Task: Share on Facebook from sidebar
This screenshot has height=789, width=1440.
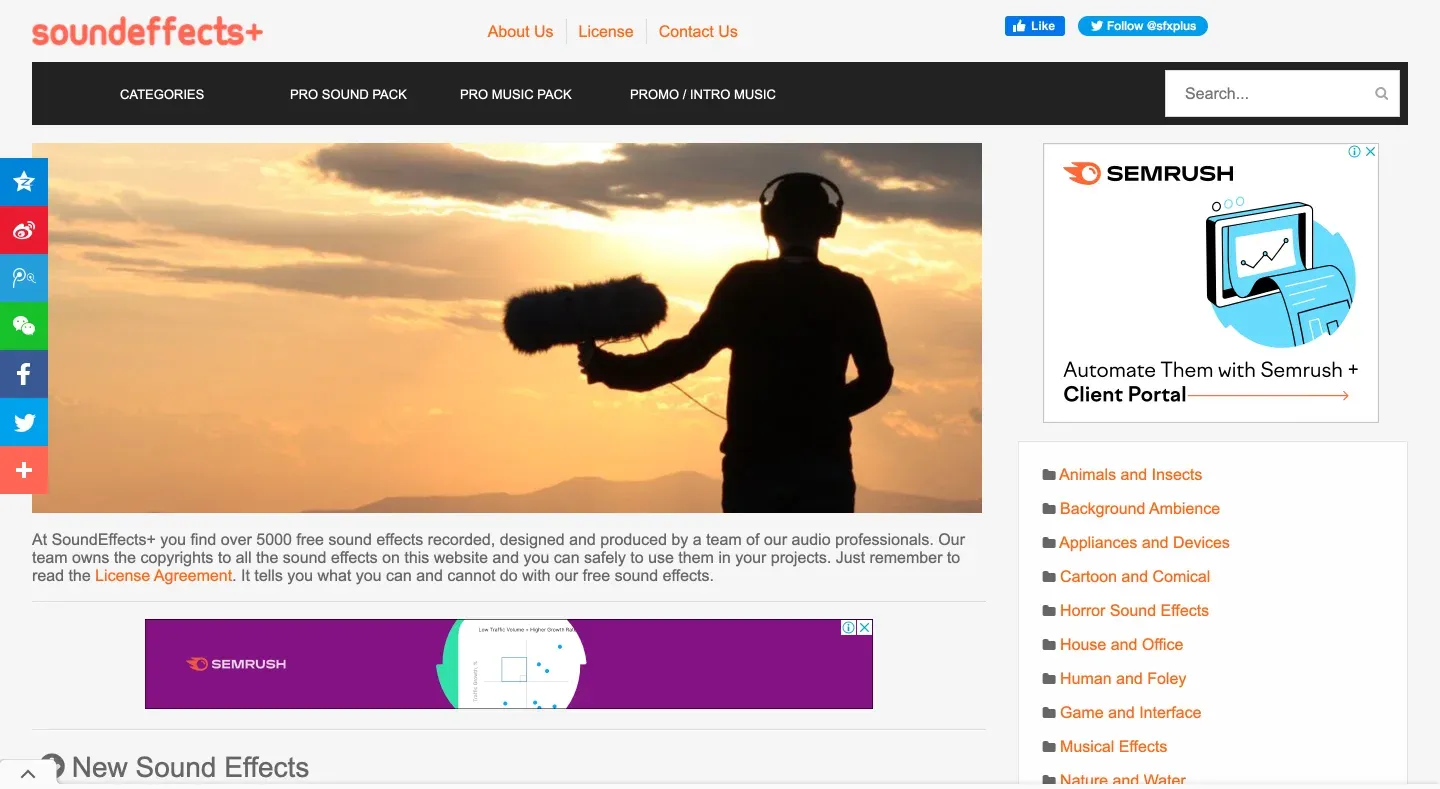Action: (x=24, y=374)
